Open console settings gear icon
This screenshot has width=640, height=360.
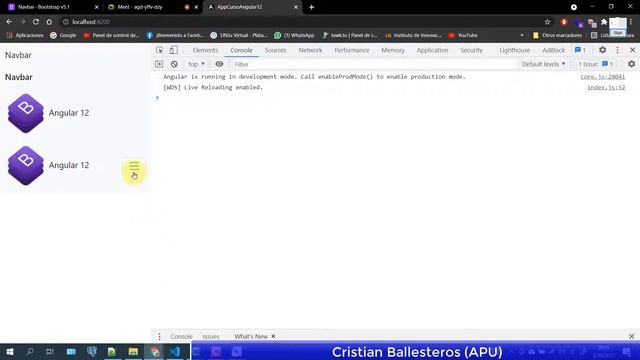point(631,64)
